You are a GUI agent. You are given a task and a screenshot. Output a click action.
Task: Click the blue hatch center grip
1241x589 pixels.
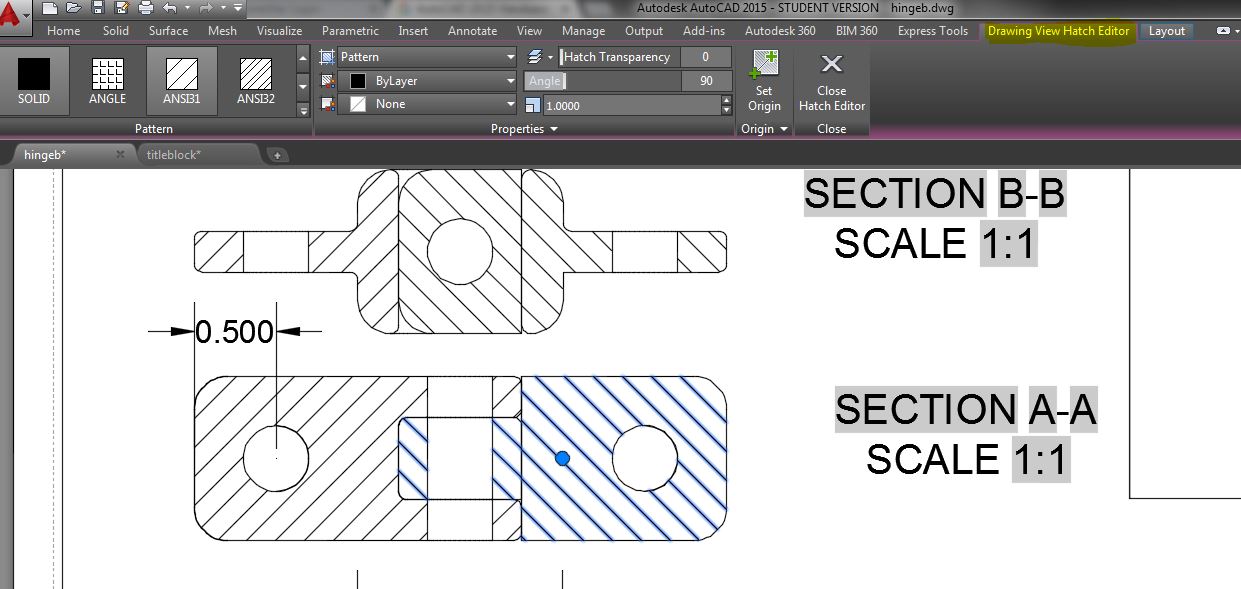pyautogui.click(x=562, y=458)
